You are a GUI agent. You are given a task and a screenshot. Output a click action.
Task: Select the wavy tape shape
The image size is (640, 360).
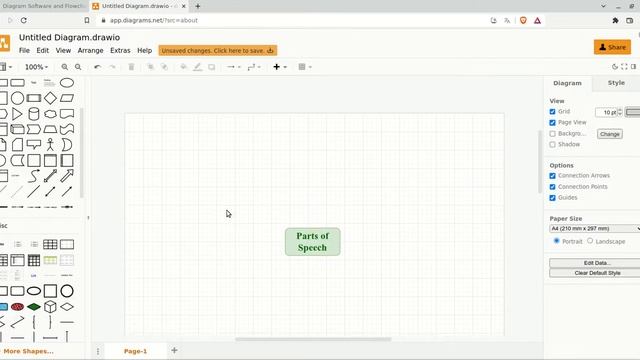pos(67,129)
